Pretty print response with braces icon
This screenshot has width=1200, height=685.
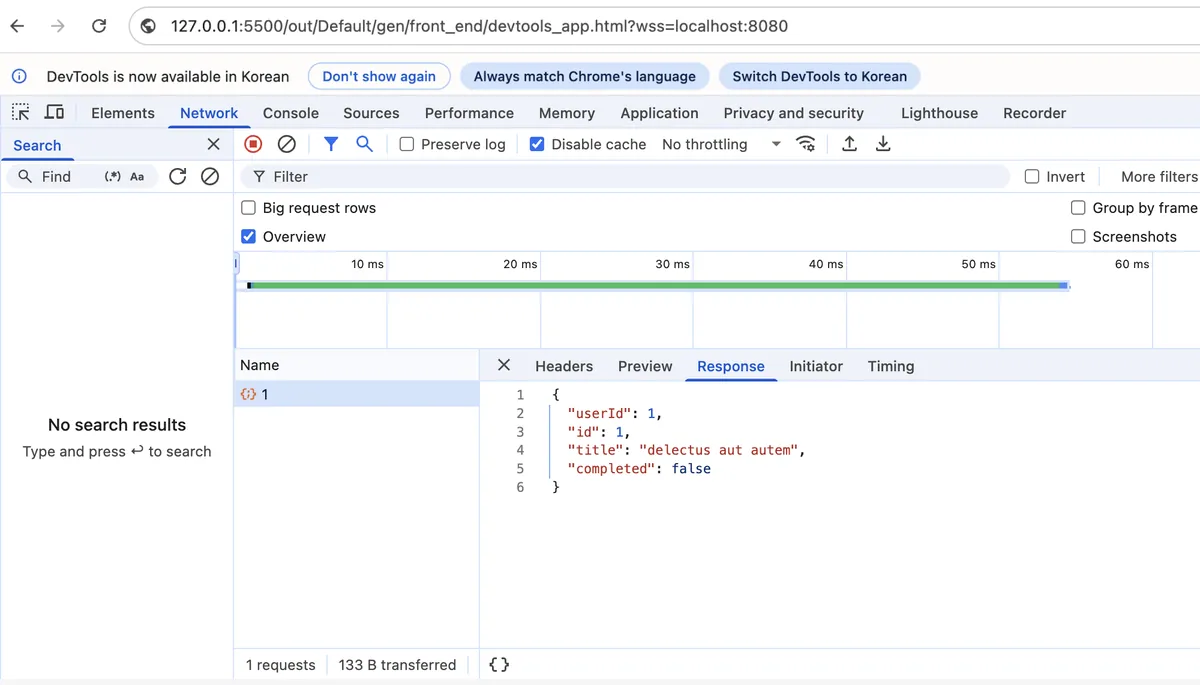coord(499,664)
